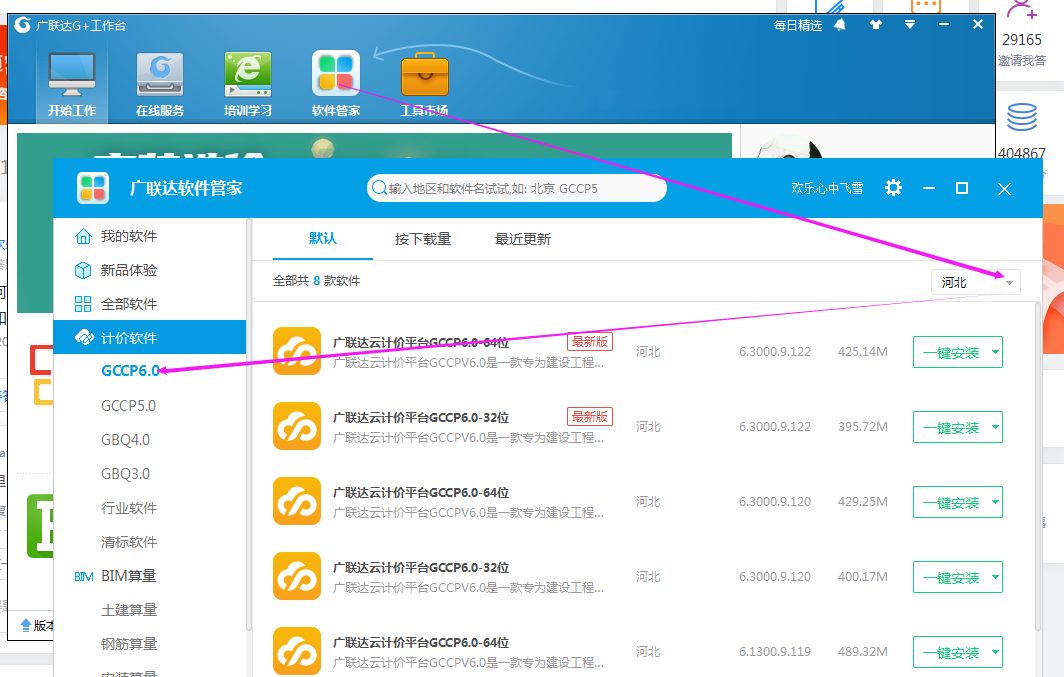
Task: Open the 河北 region dropdown
Action: coord(976,282)
